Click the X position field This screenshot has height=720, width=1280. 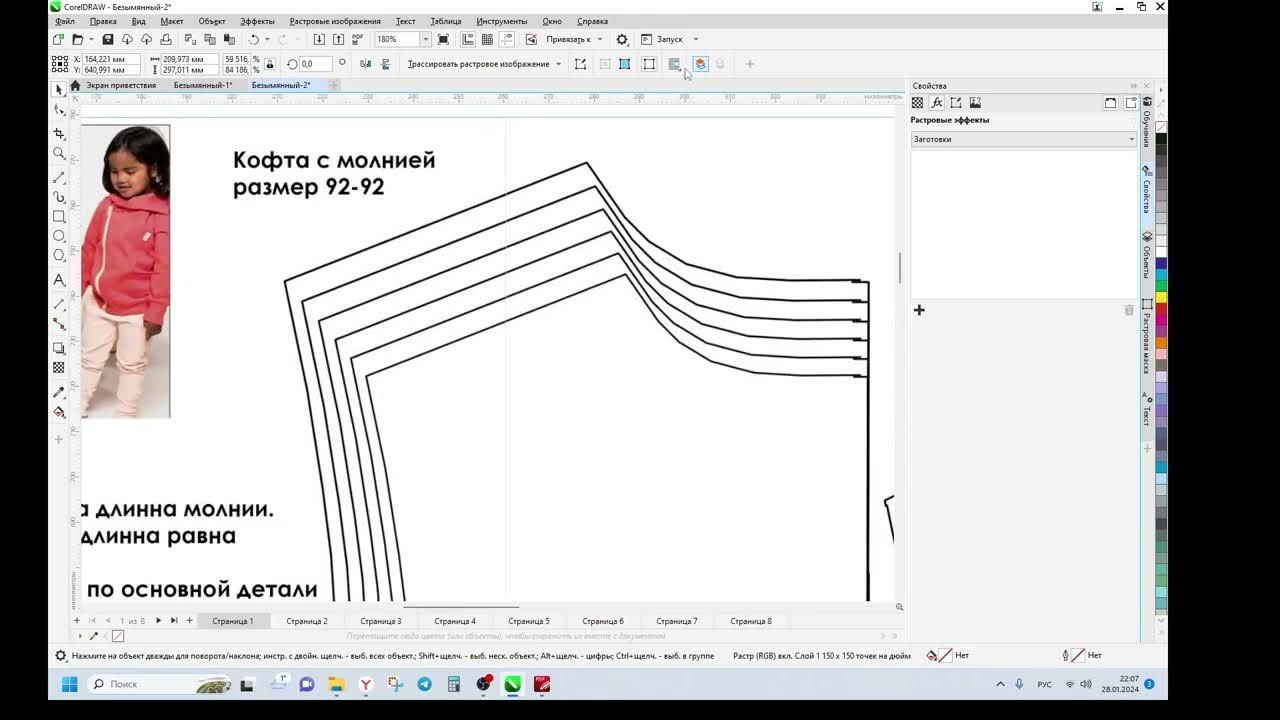click(x=111, y=59)
